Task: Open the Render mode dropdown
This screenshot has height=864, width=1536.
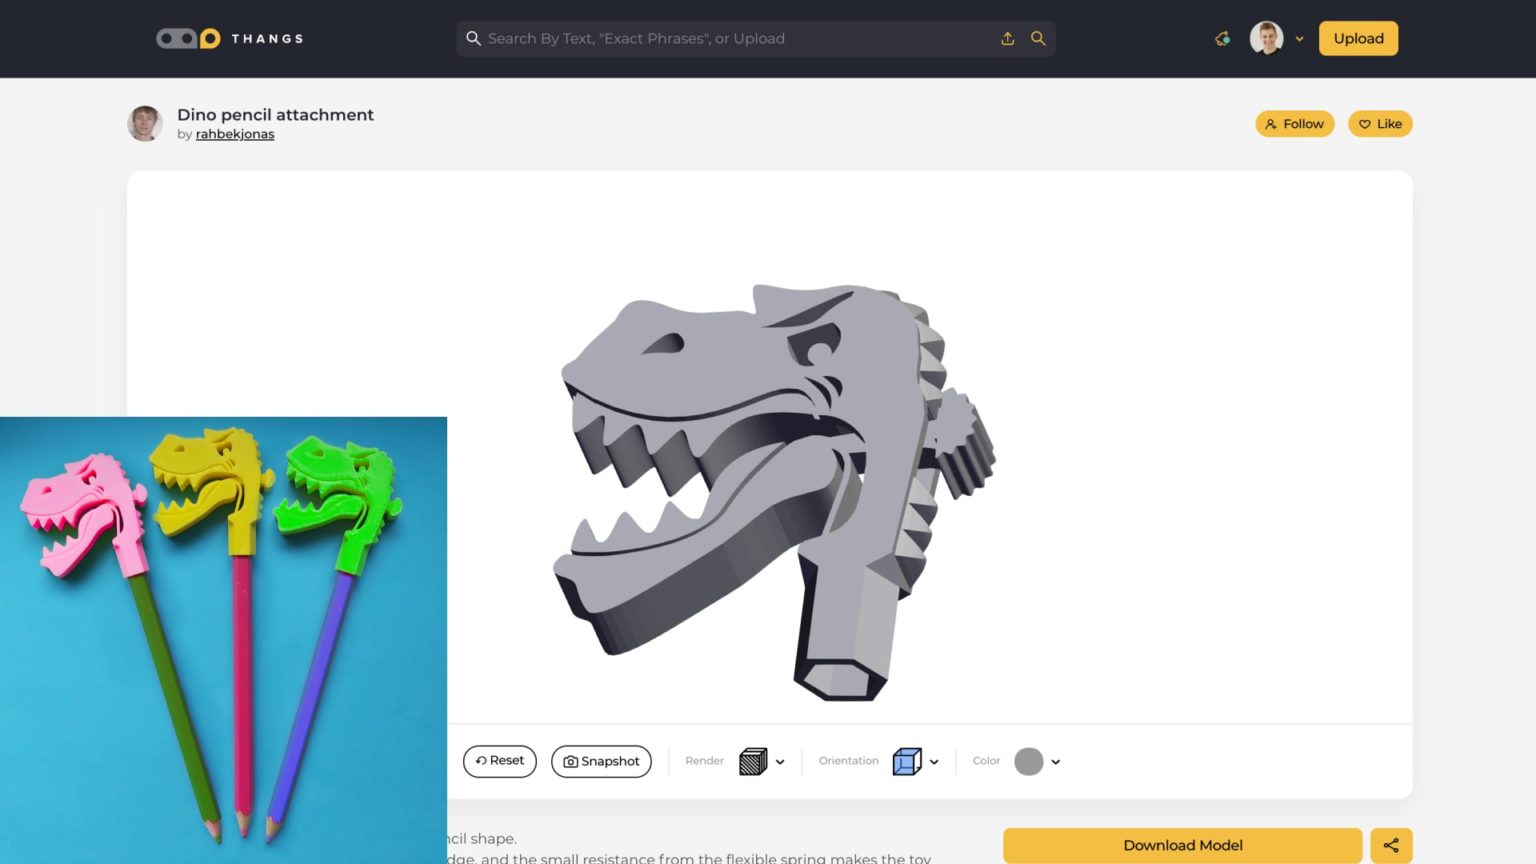Action: [x=782, y=761]
